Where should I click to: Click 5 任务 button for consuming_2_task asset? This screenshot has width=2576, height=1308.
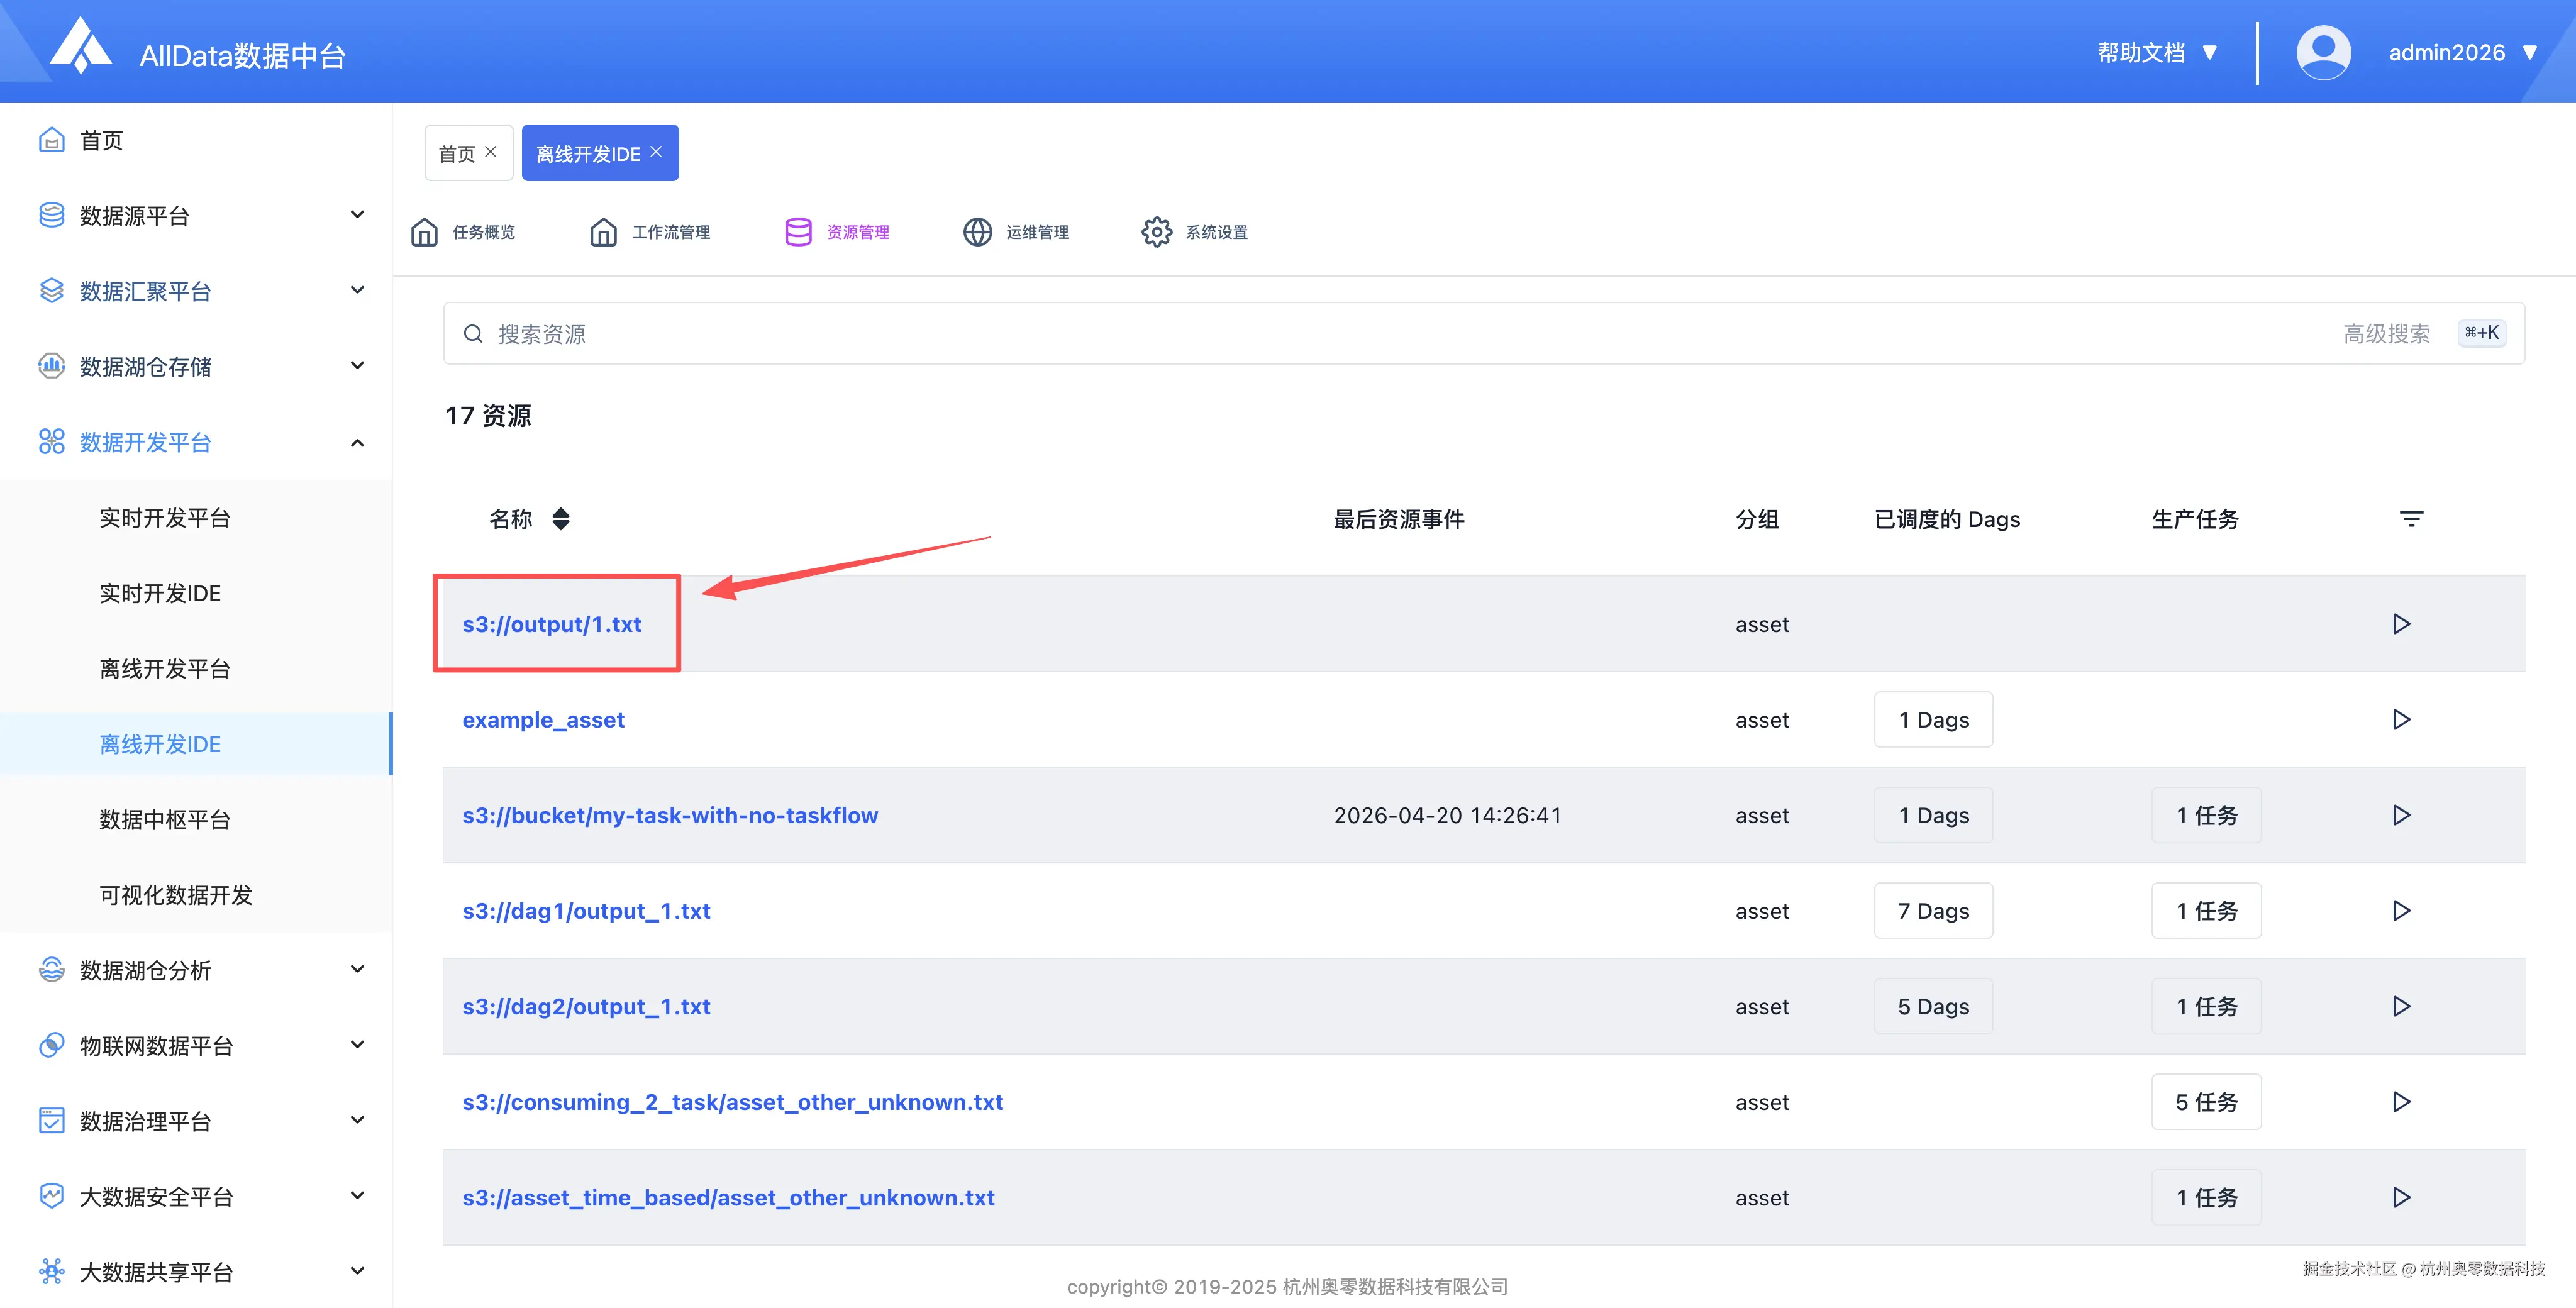click(x=2205, y=1102)
